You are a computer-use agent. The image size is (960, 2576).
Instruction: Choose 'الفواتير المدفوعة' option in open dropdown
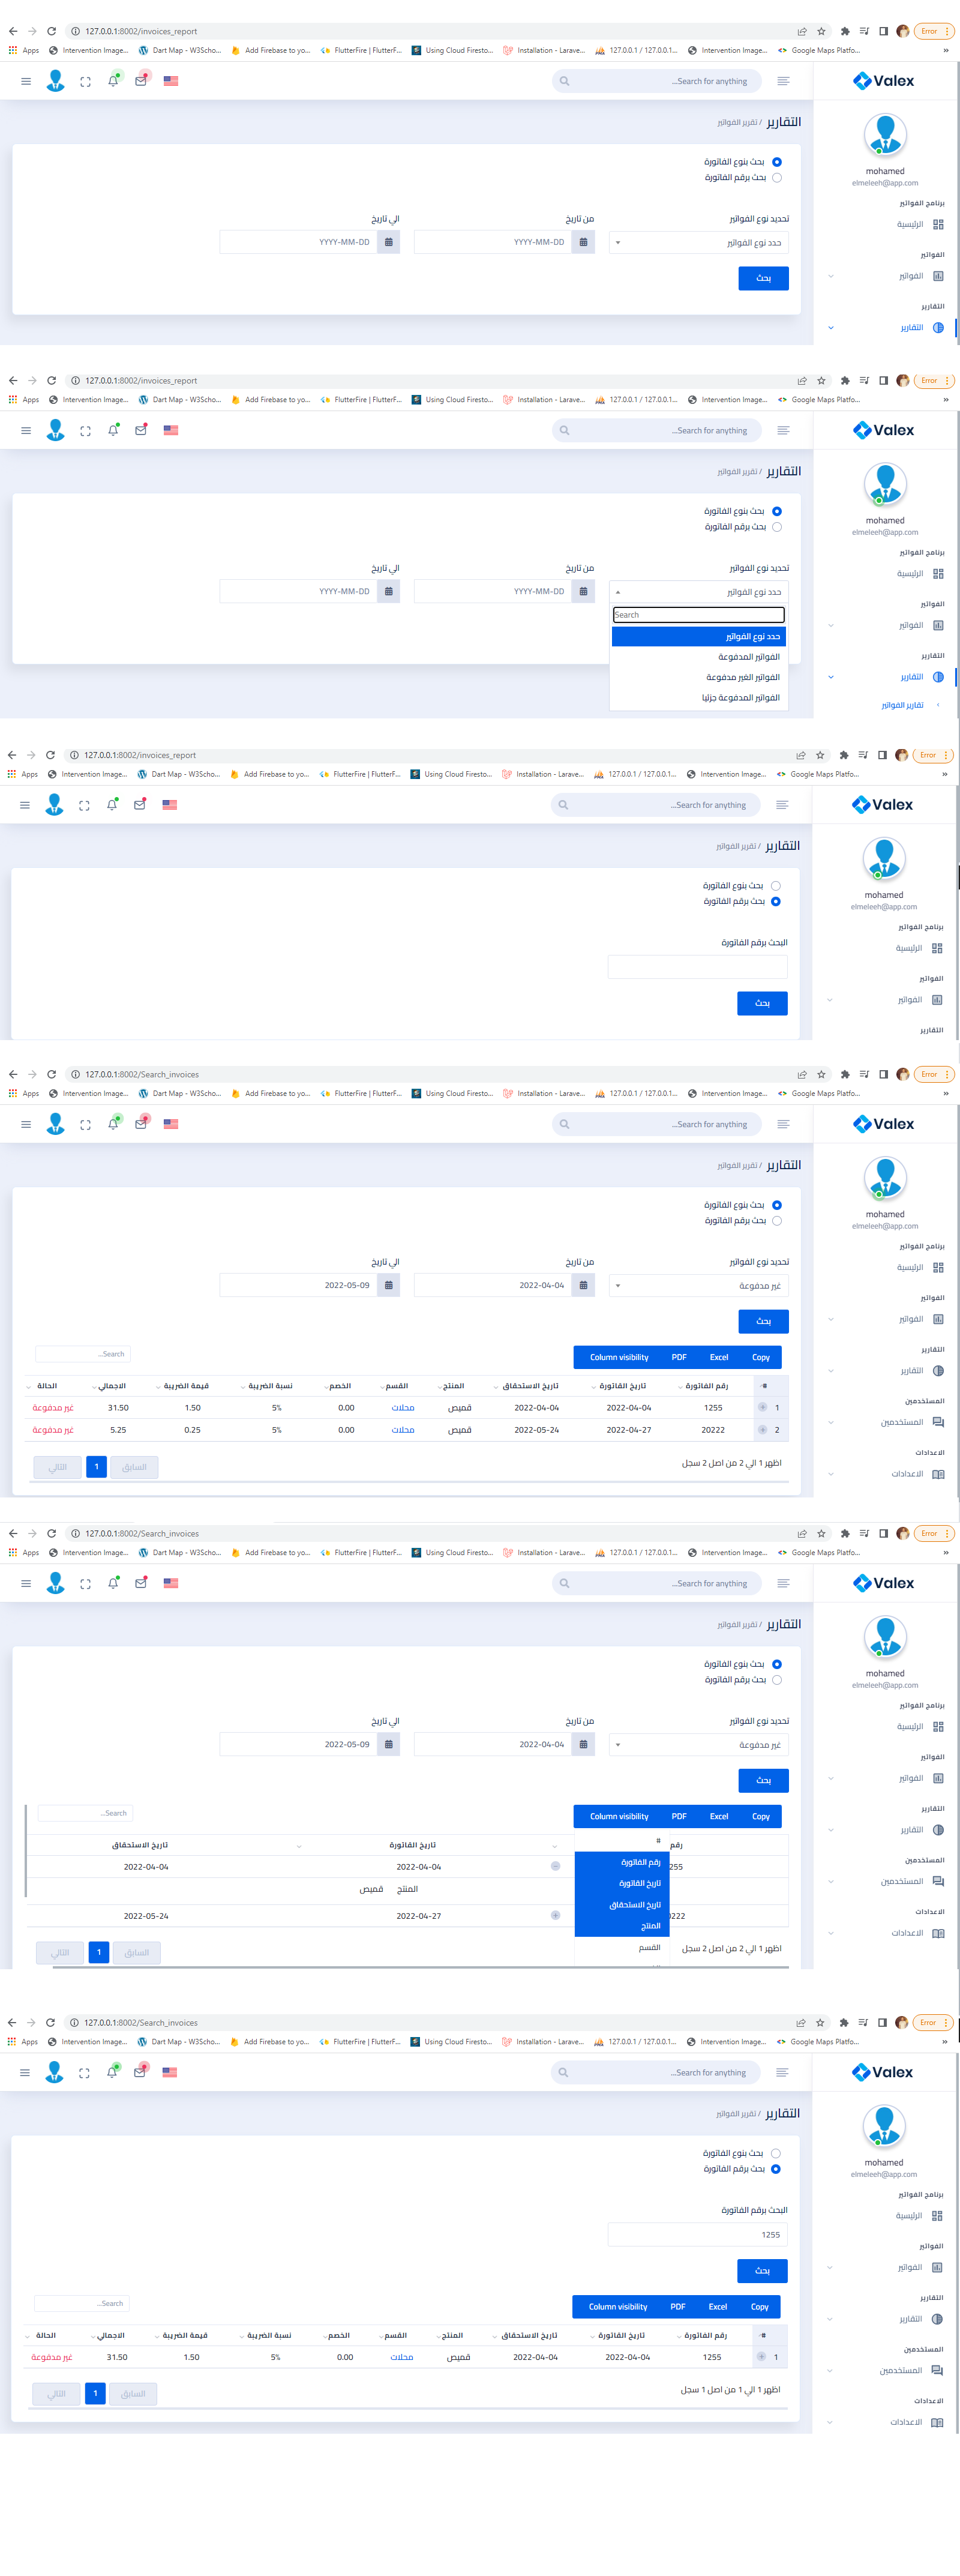699,657
